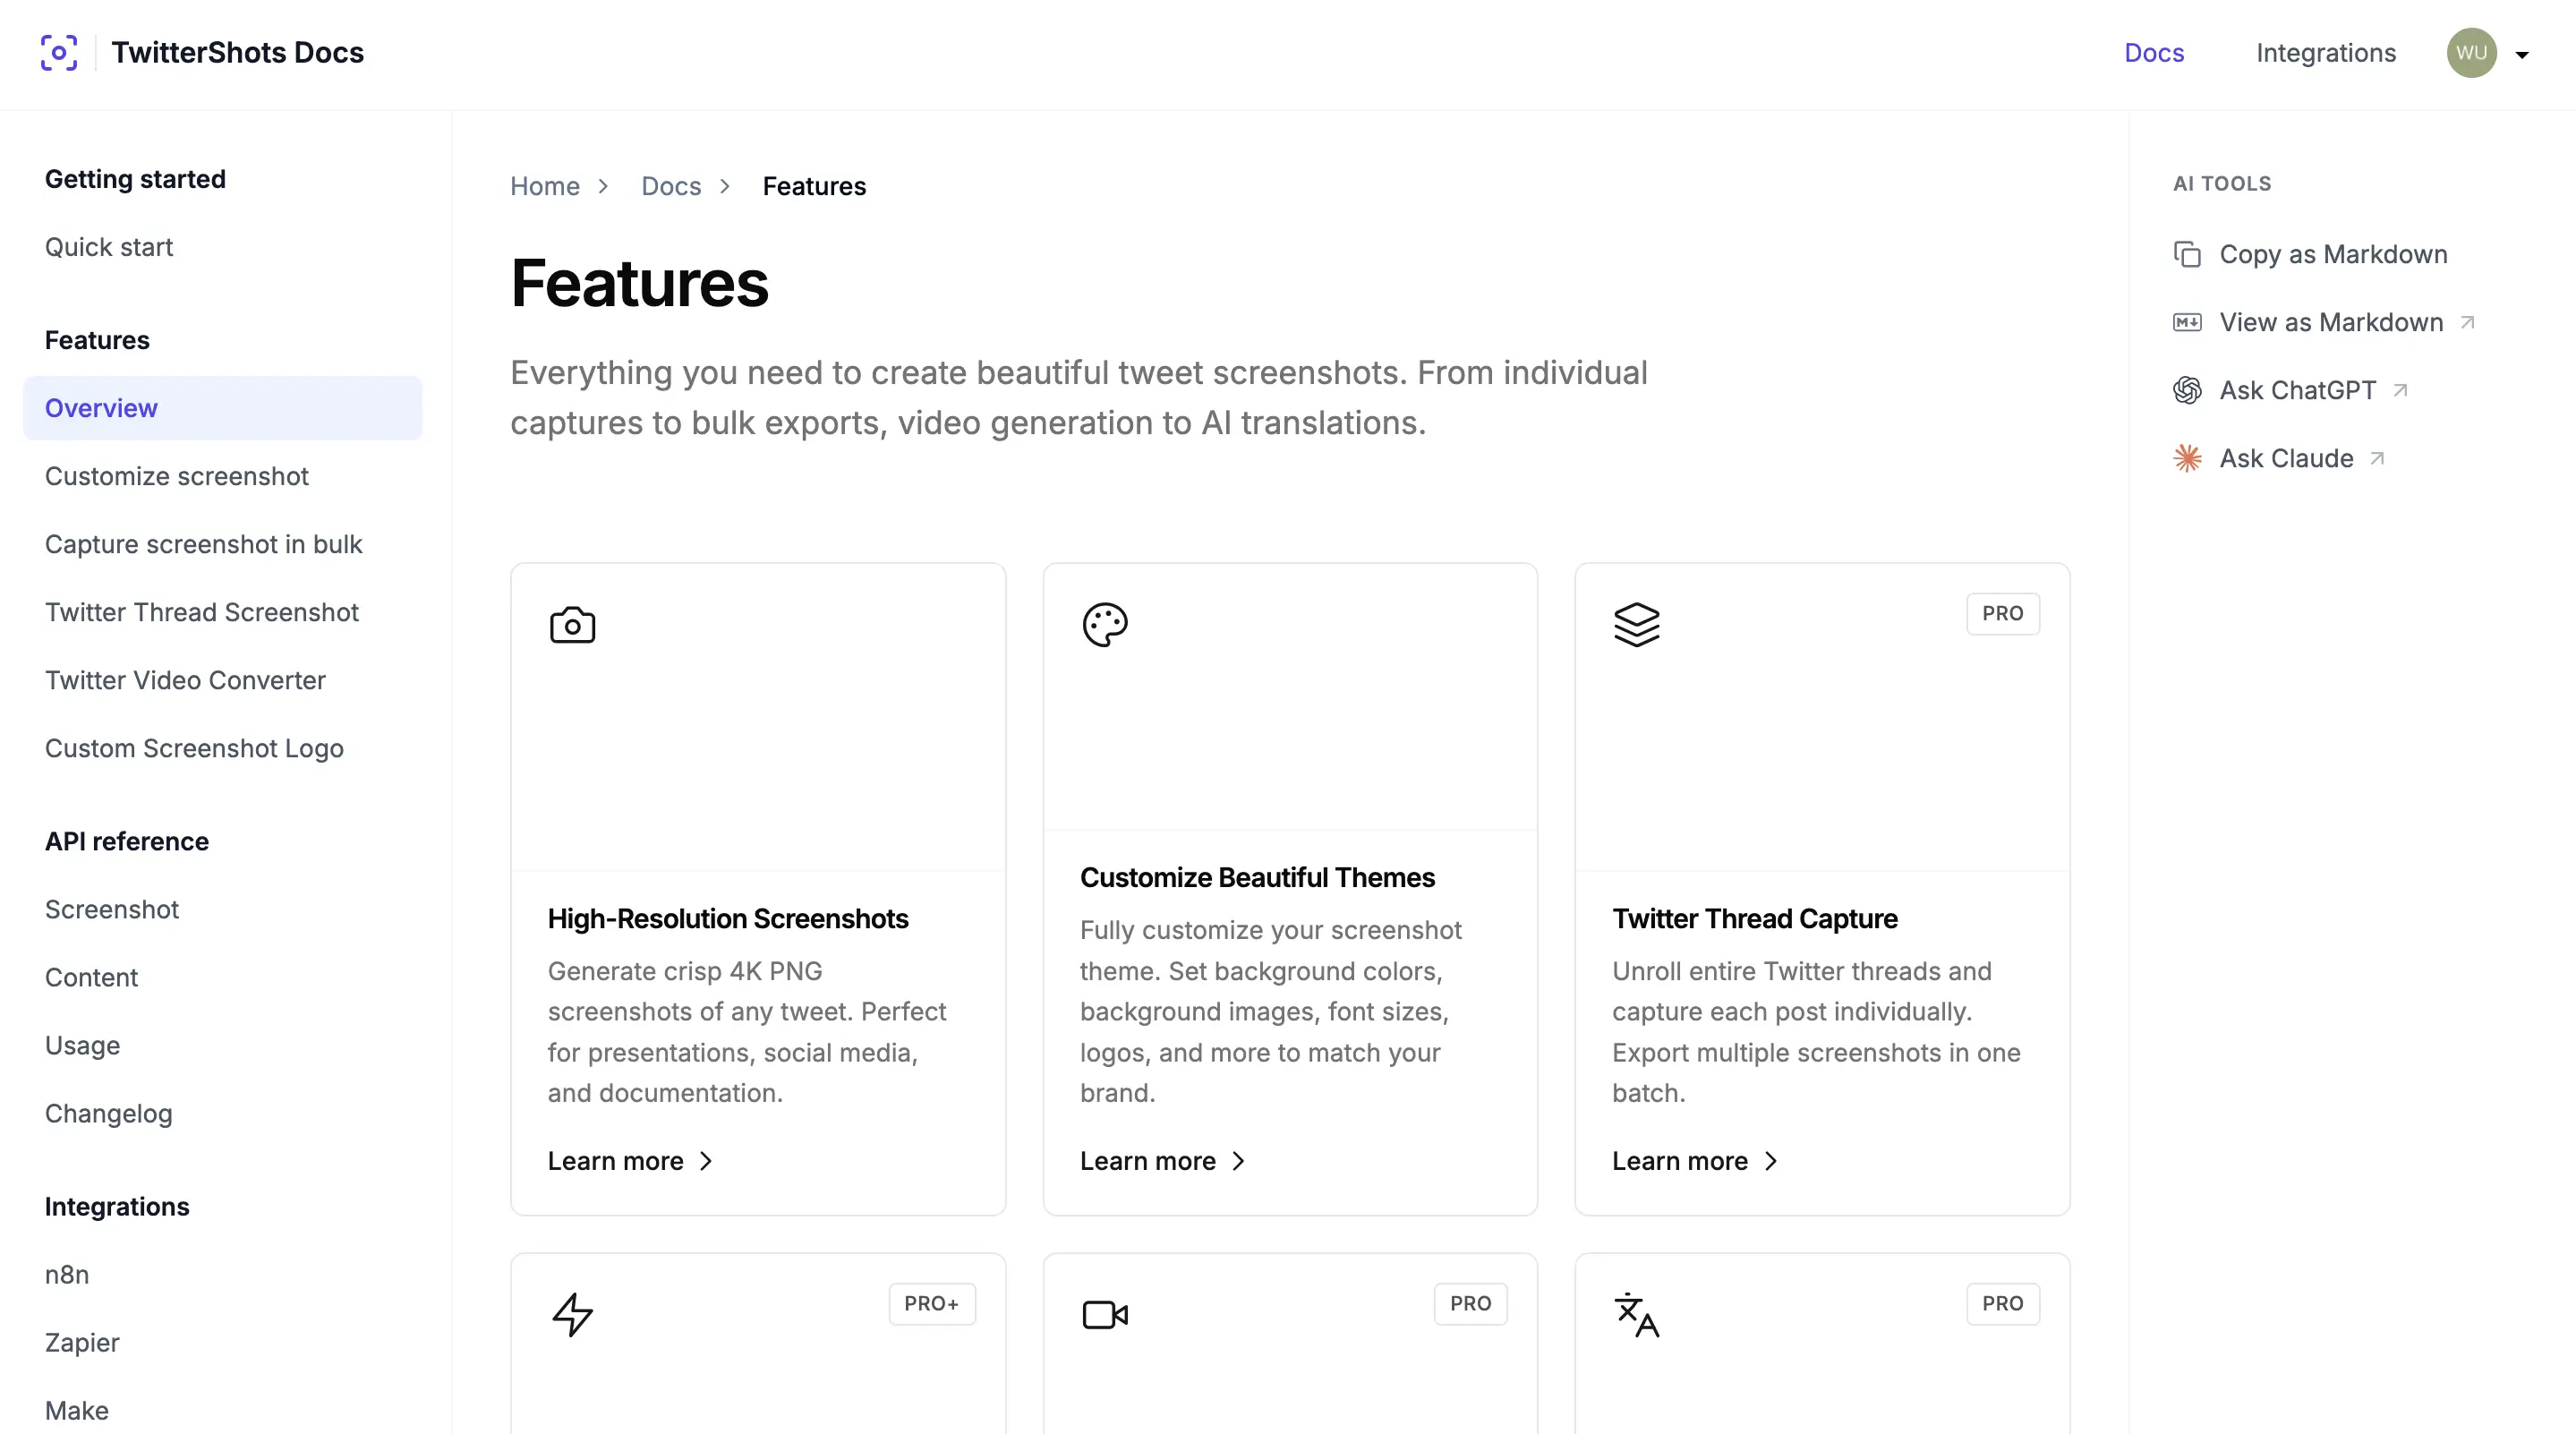Go to Home in the breadcrumb

pyautogui.click(x=544, y=186)
